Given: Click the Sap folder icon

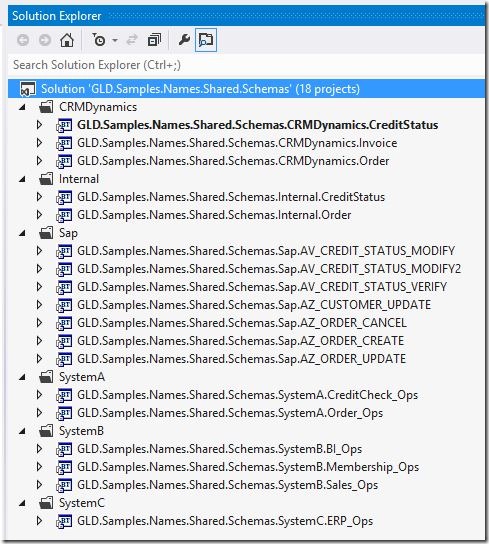Looking at the screenshot, I should (46, 233).
